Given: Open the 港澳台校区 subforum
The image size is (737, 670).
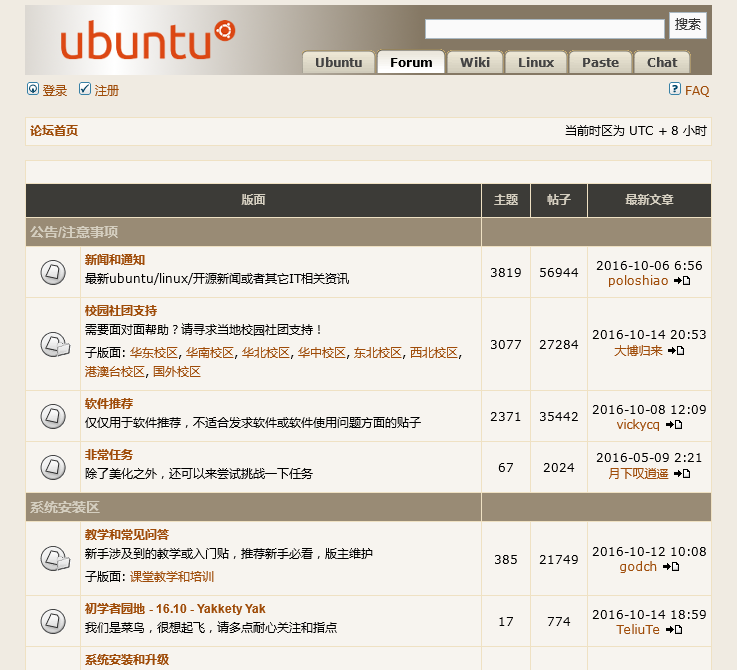Looking at the screenshot, I should coord(115,372).
